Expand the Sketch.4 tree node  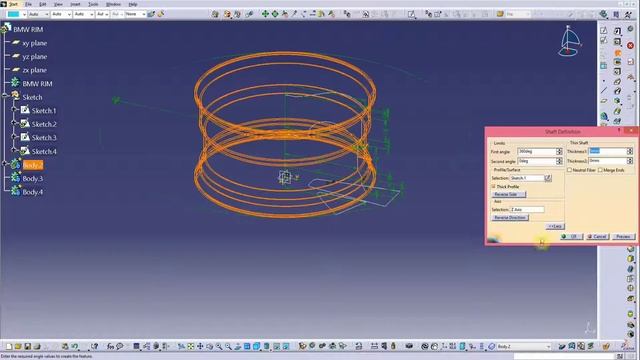13,151
